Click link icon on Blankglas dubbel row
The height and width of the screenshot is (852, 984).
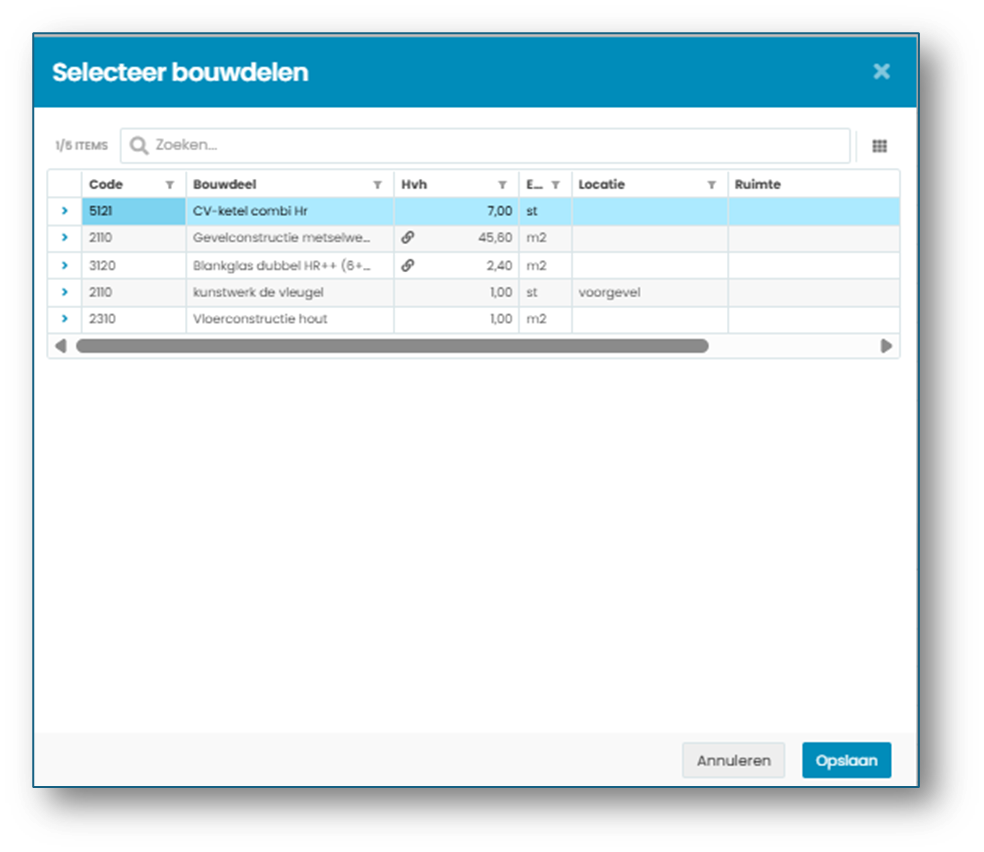[x=408, y=265]
